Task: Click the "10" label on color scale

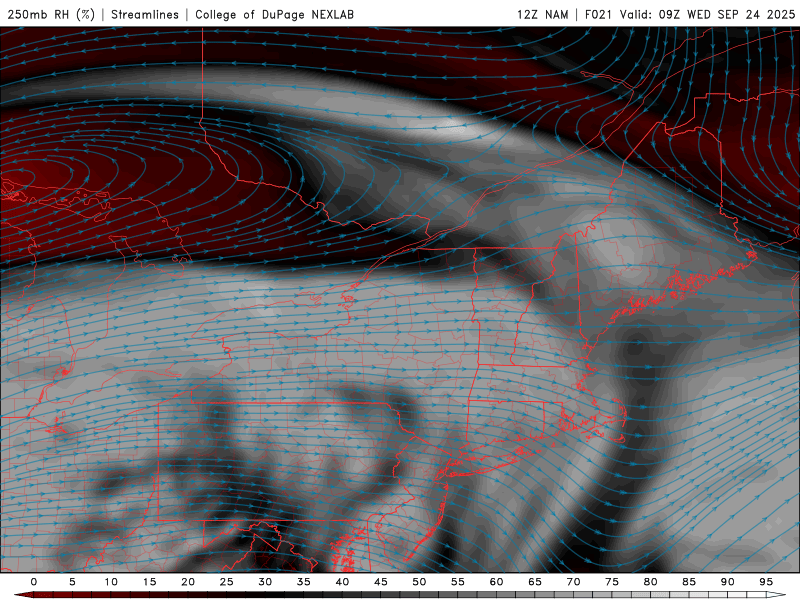Action: click(x=111, y=582)
